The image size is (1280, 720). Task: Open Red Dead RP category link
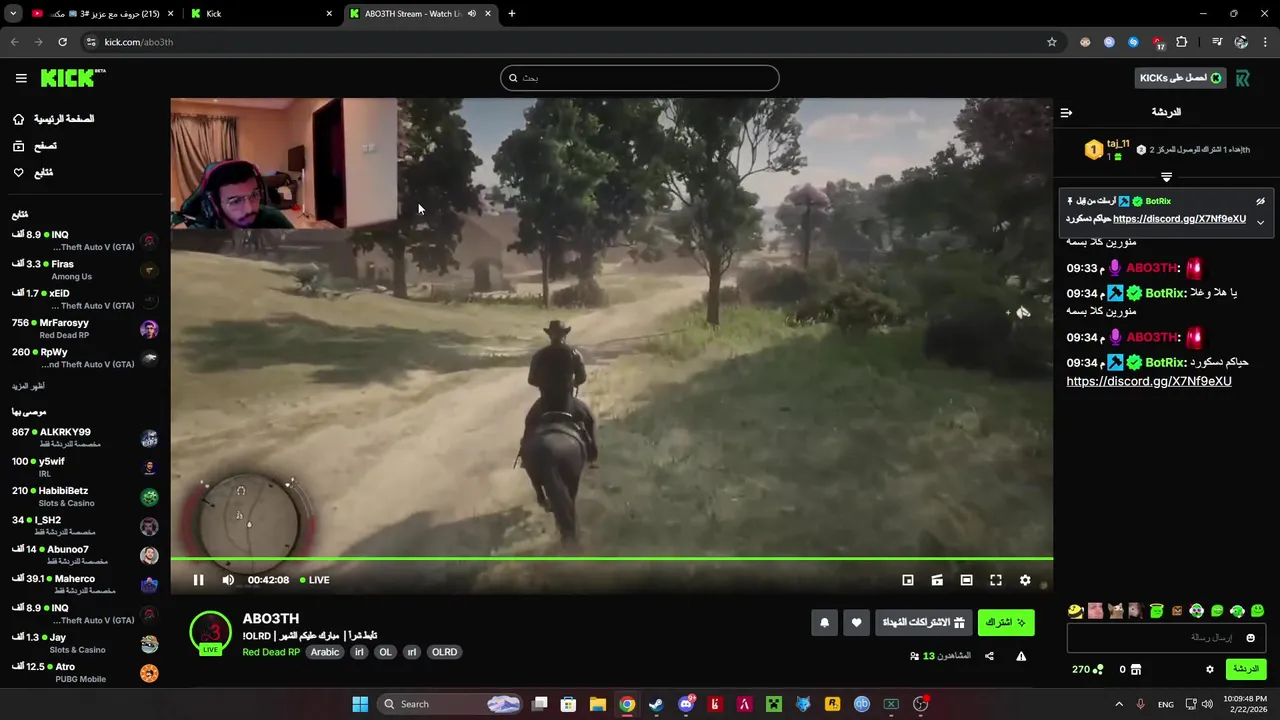pos(271,652)
